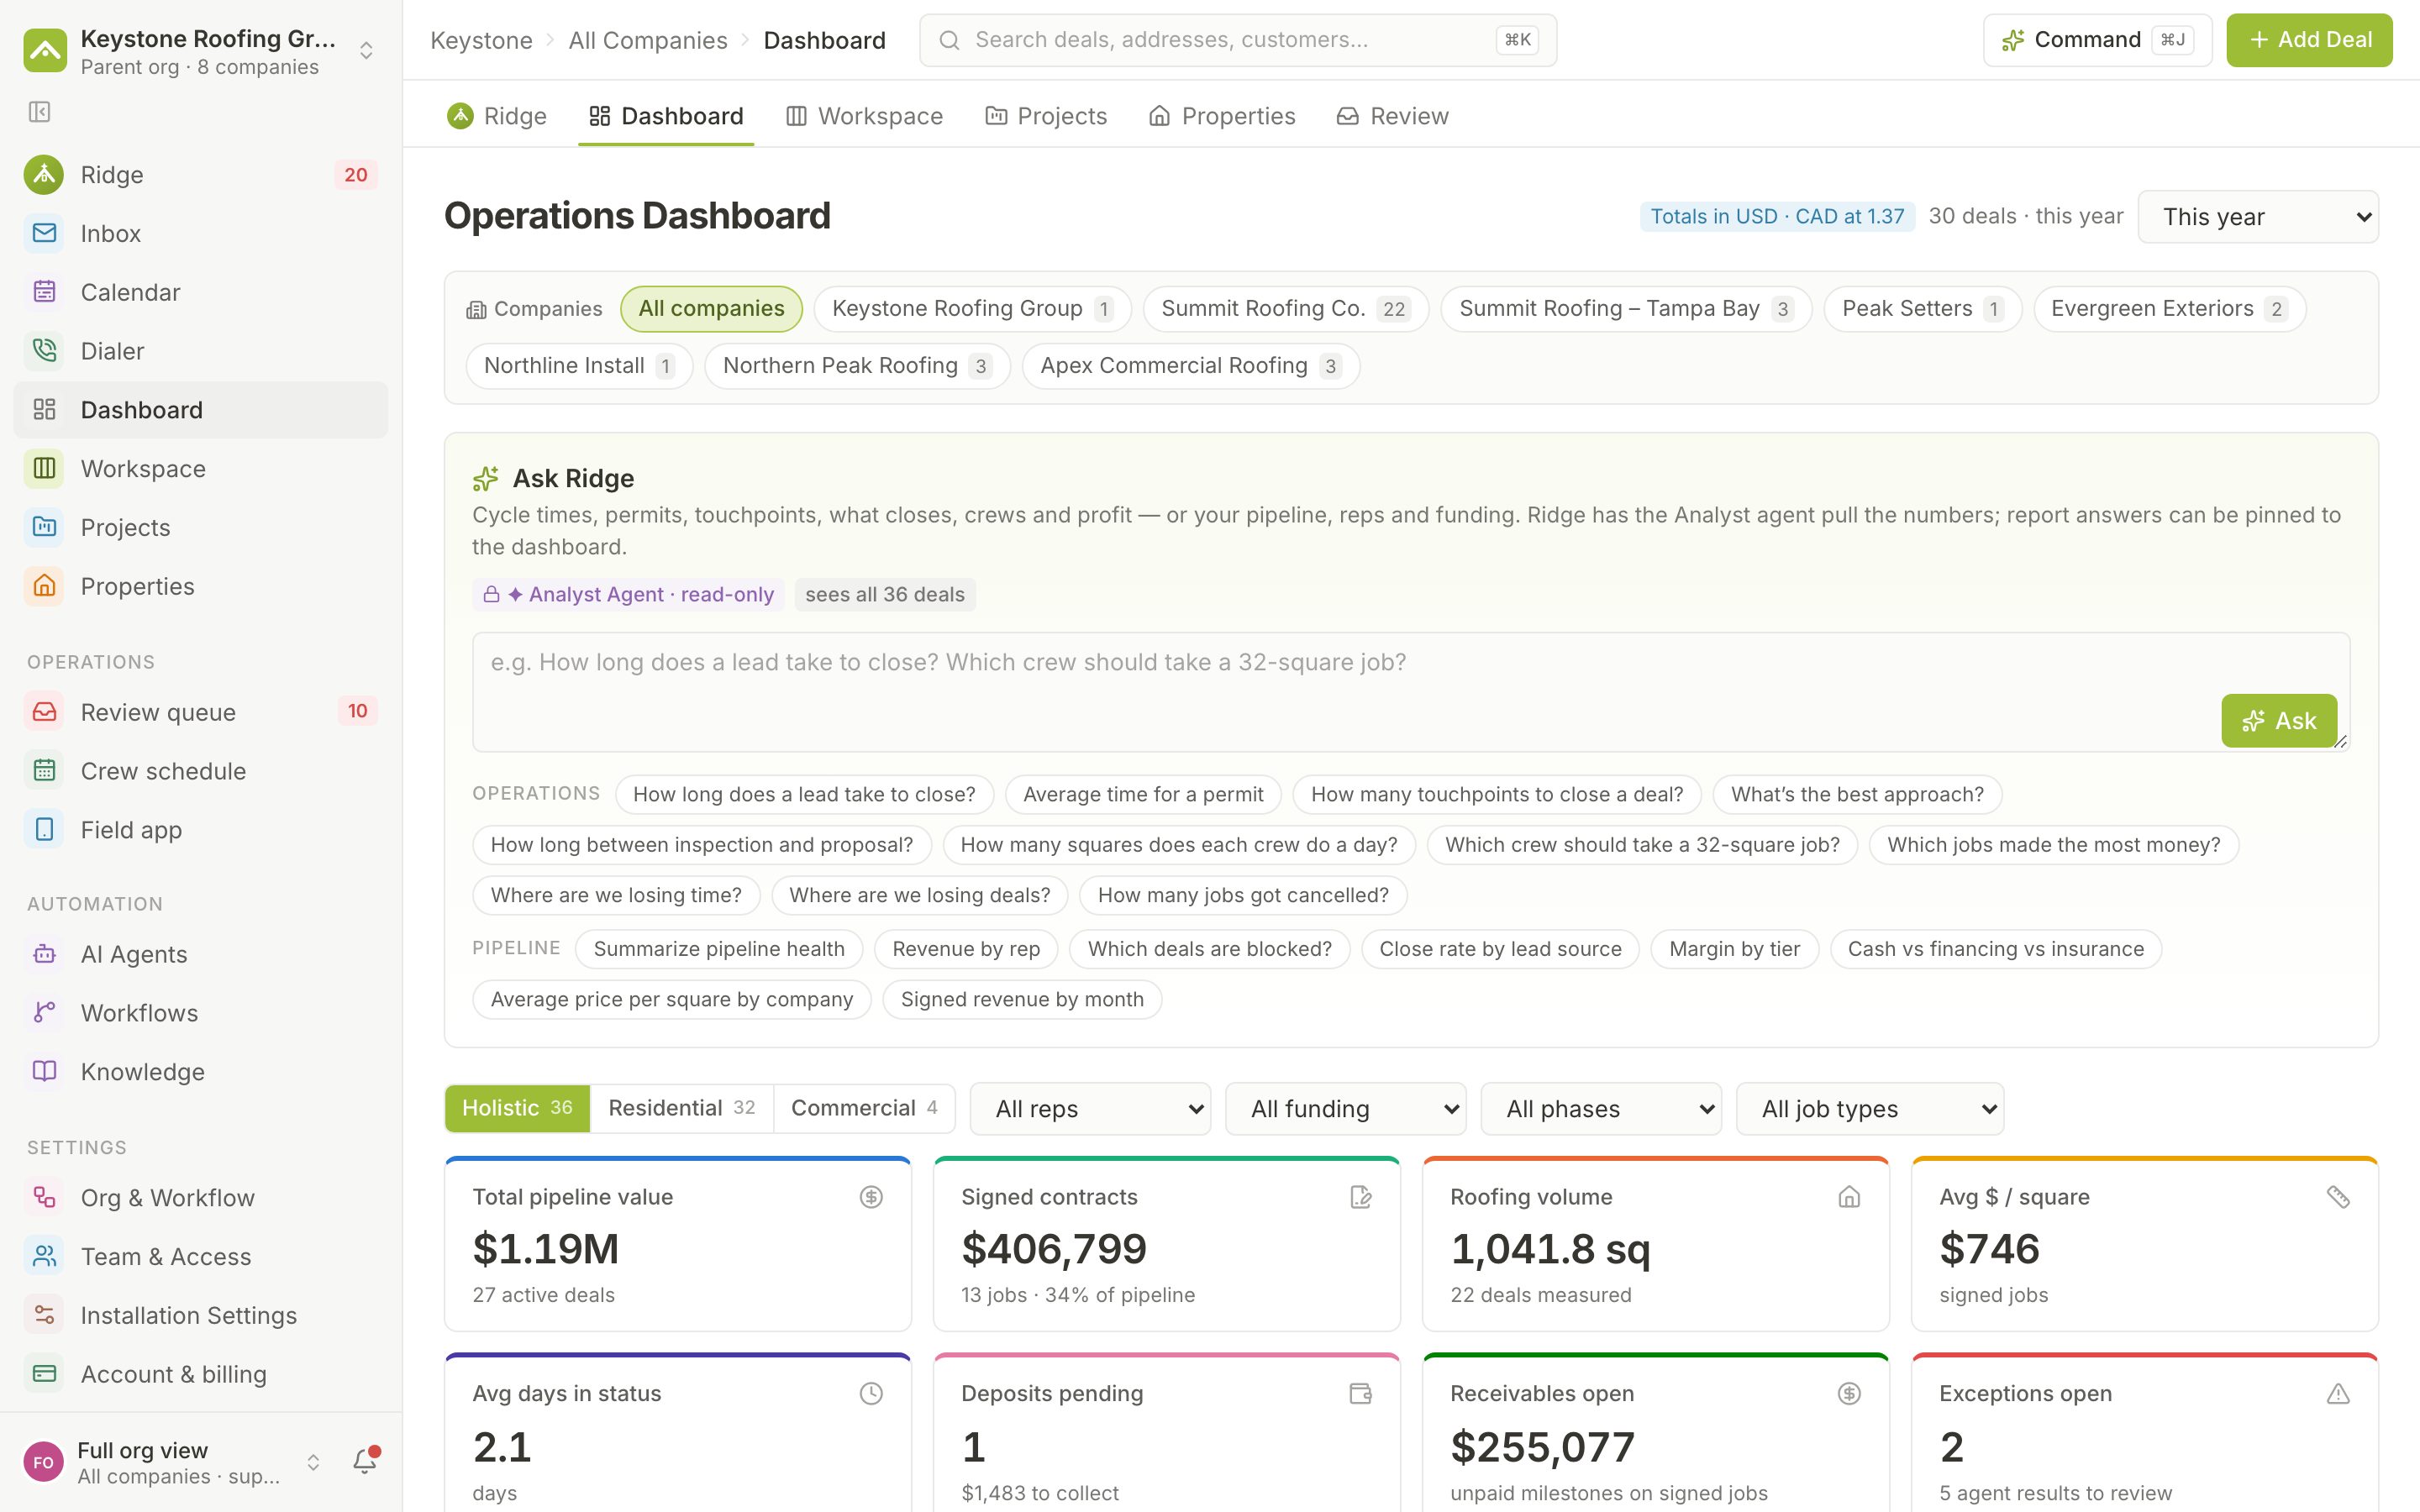Open the All reps dropdown
The height and width of the screenshot is (1512, 2420).
(x=1090, y=1109)
